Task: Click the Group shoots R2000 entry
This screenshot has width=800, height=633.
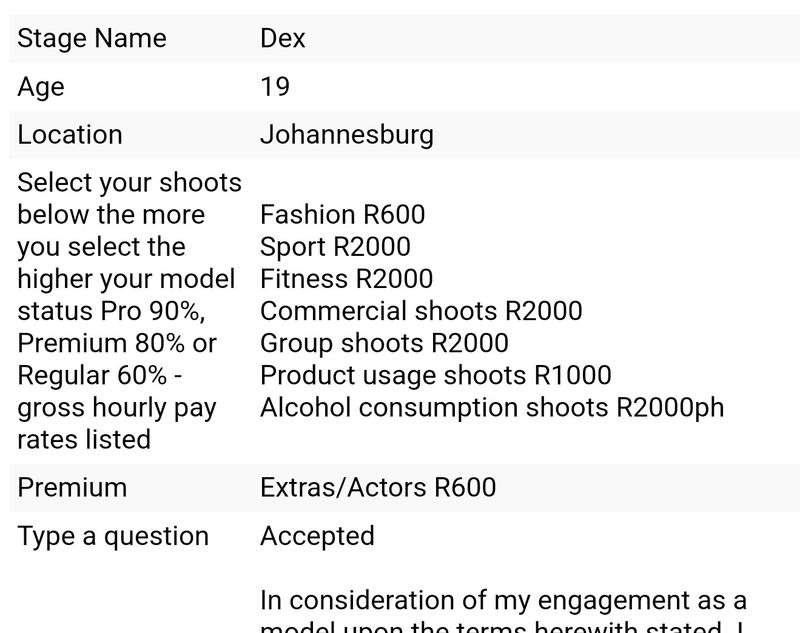Action: coord(384,343)
